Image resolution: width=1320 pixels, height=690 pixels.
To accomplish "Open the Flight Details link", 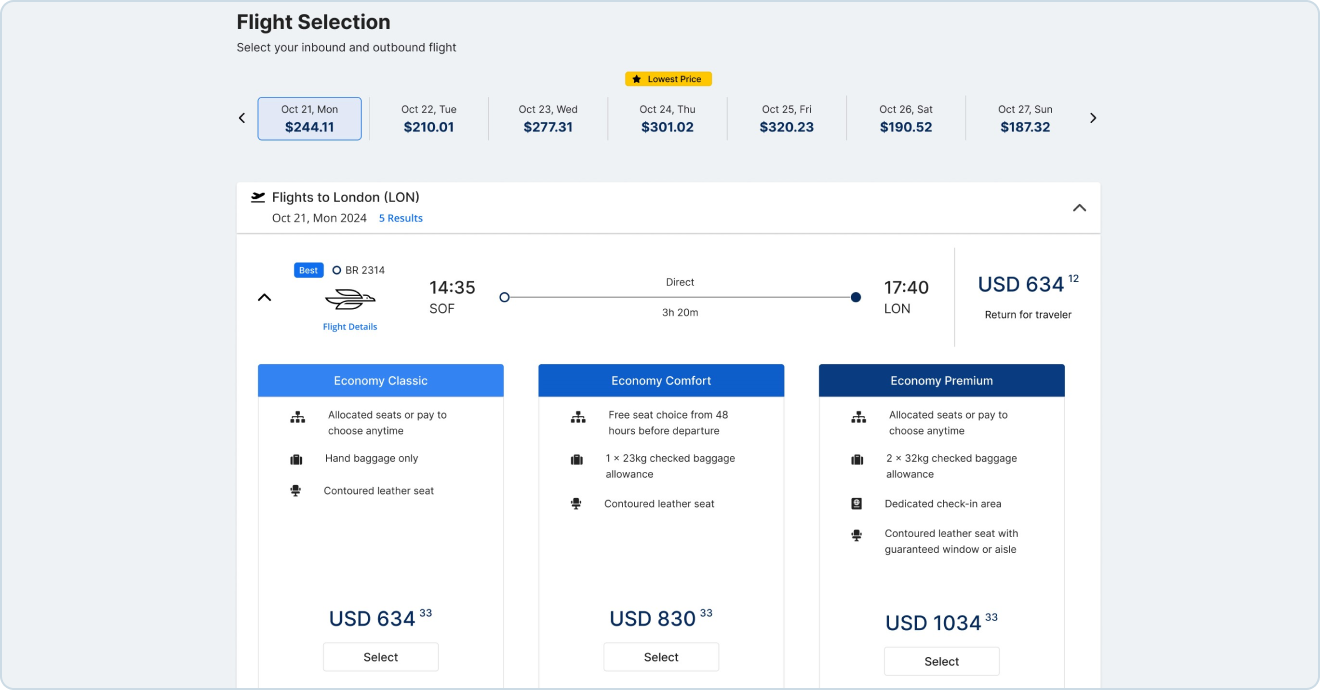I will click(x=350, y=327).
